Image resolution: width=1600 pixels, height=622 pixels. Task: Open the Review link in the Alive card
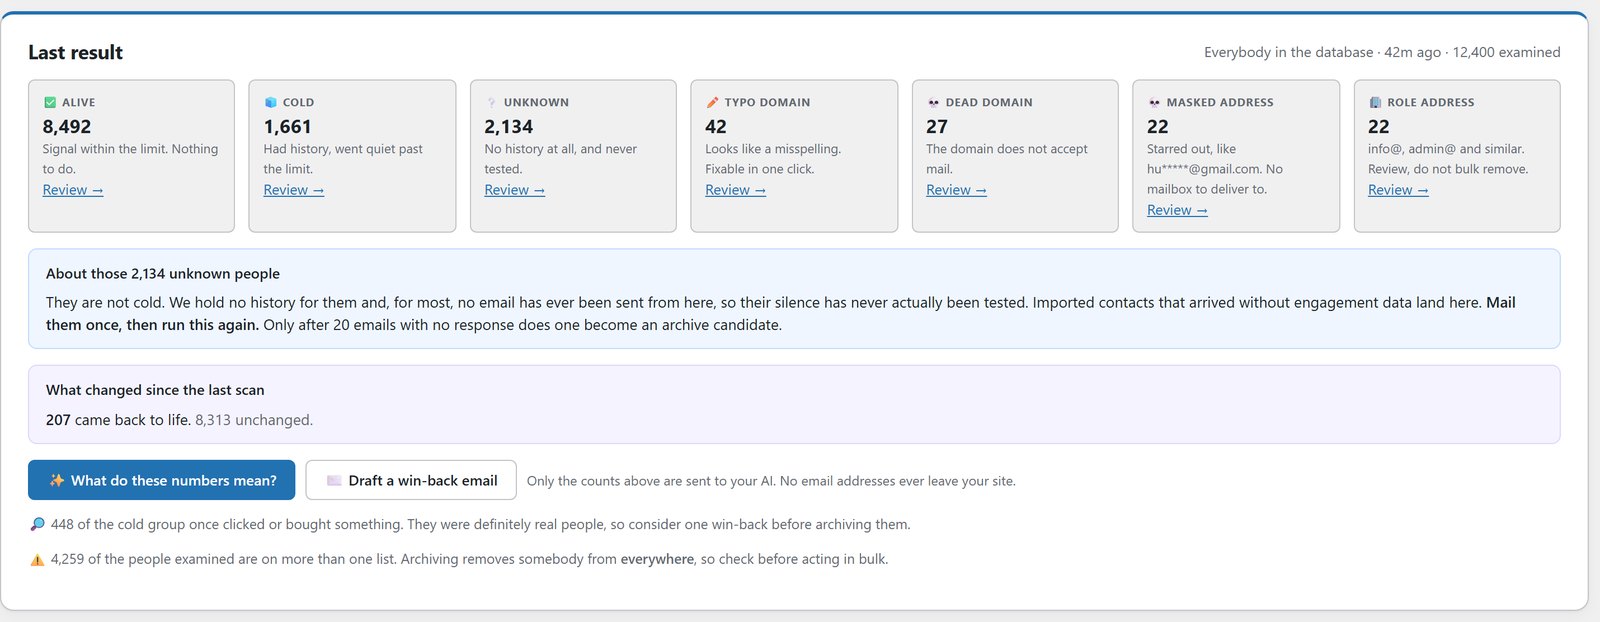[x=73, y=190]
